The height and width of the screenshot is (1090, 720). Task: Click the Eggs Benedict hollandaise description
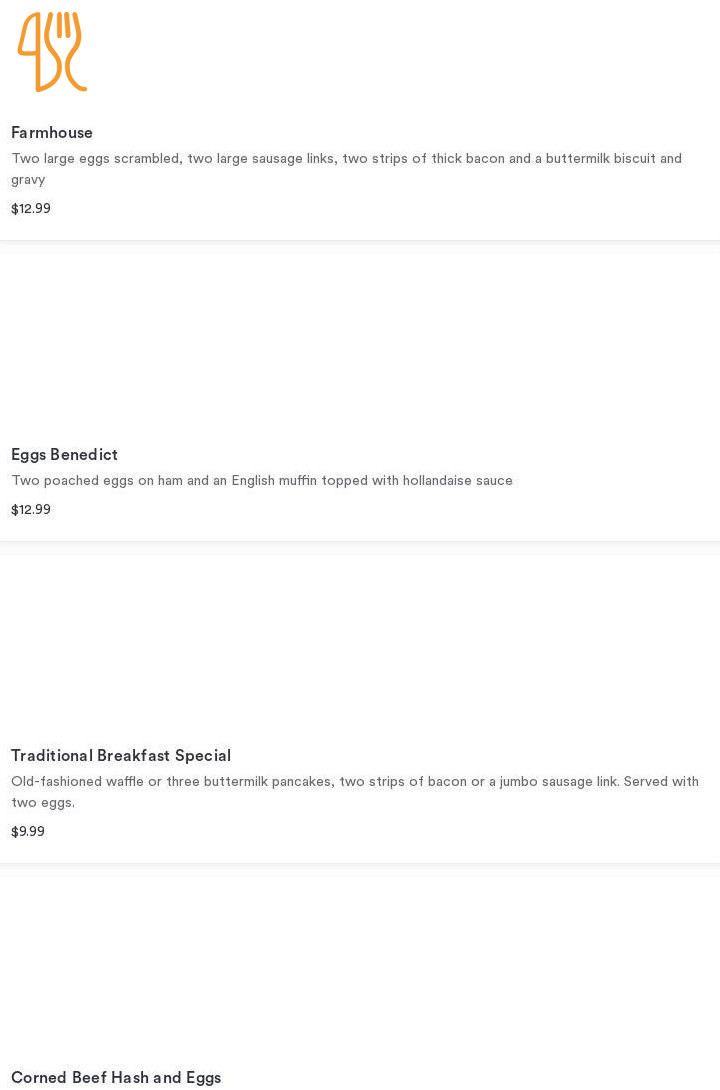tap(262, 481)
